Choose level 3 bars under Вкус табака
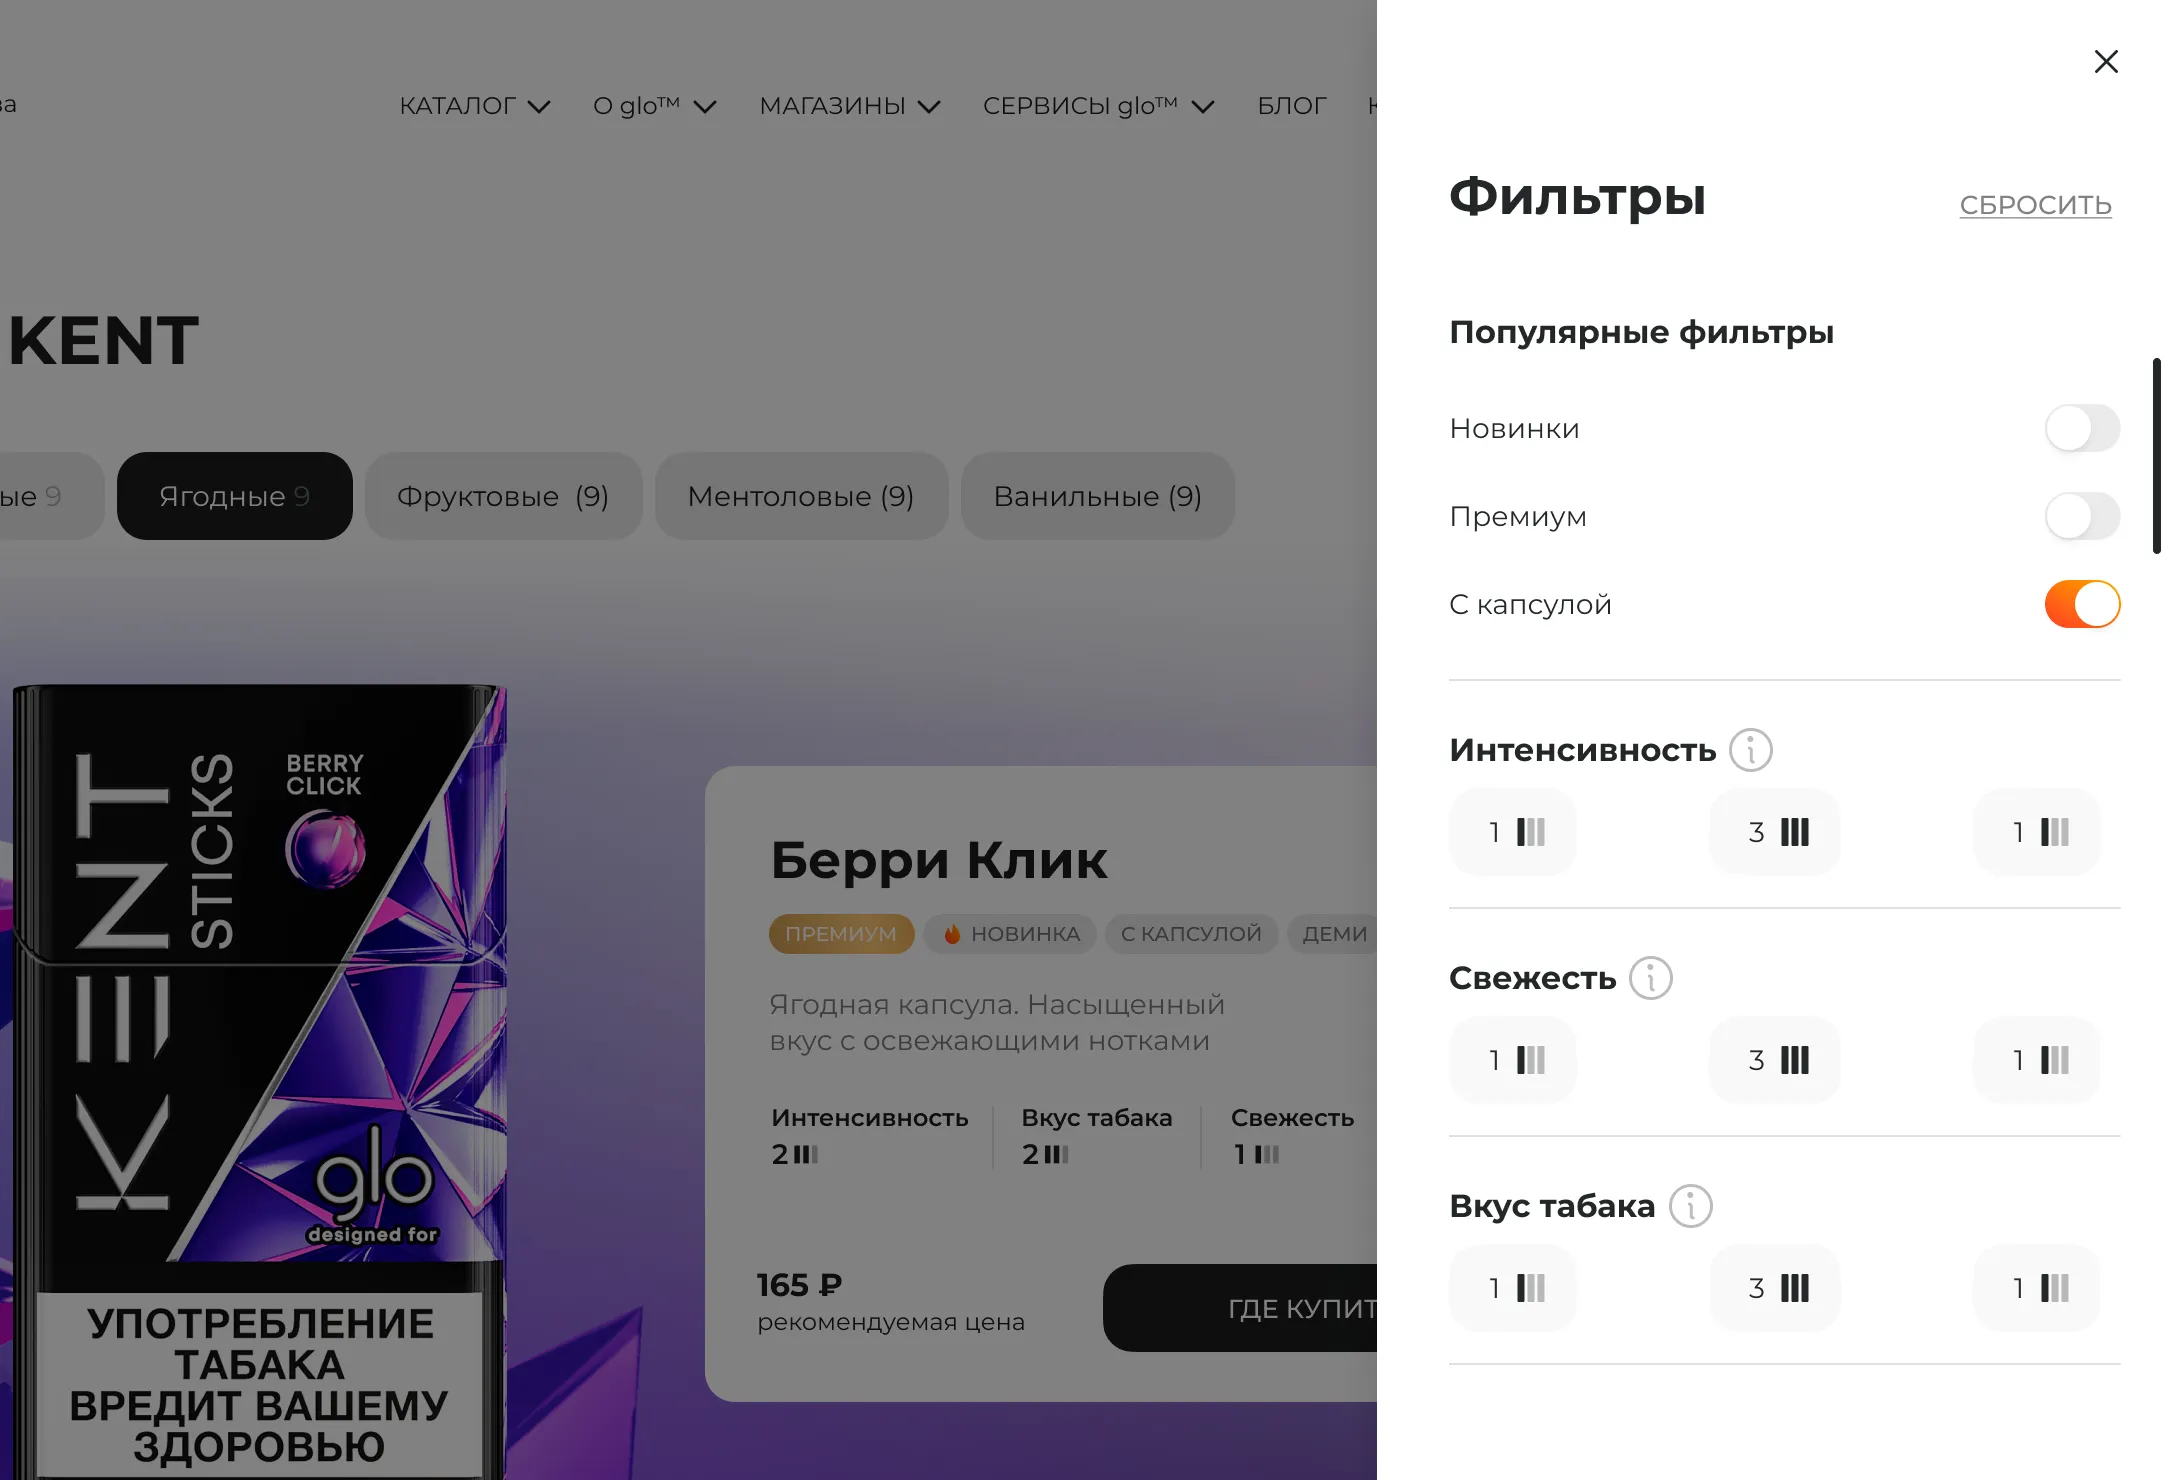Screen dimensions: 2169x1480 point(1775,1288)
